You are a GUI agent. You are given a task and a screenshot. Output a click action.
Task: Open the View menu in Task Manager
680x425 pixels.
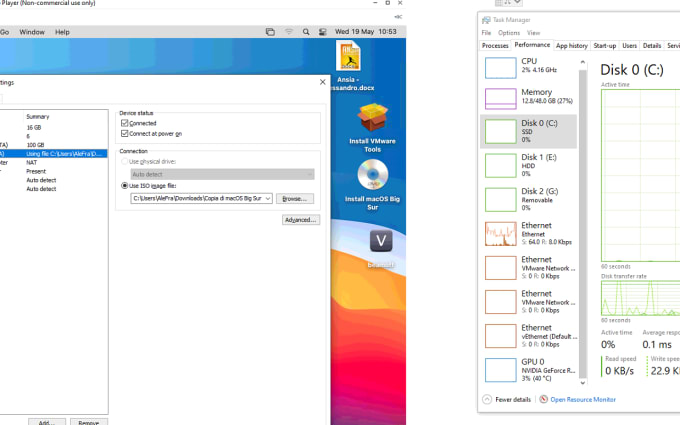[x=533, y=33]
